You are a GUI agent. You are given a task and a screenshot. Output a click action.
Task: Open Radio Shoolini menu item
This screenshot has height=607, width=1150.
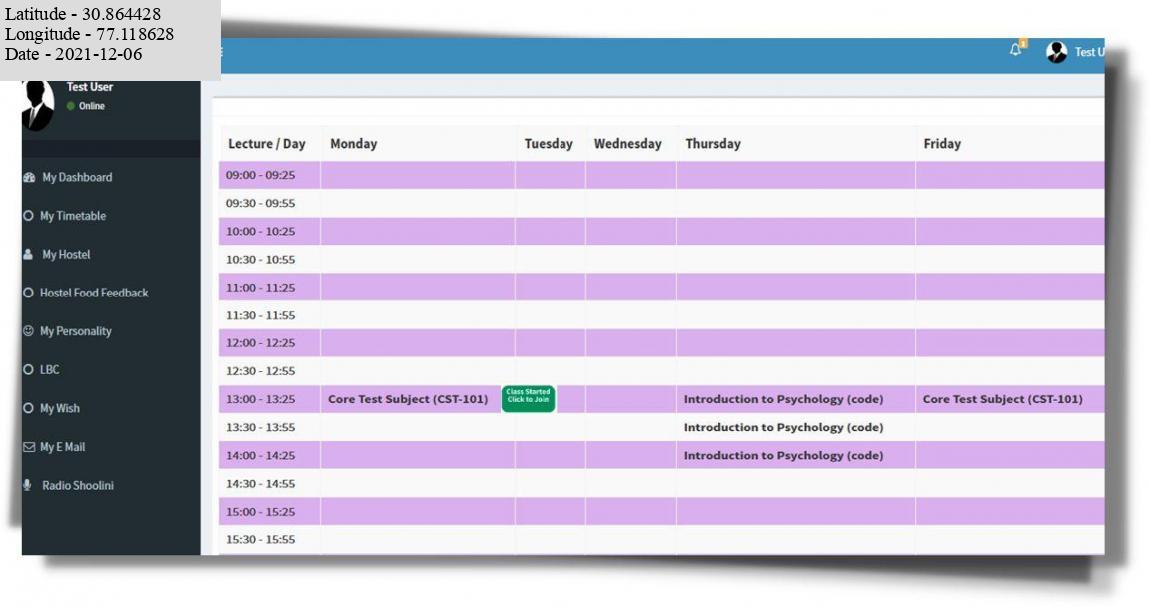(x=78, y=485)
